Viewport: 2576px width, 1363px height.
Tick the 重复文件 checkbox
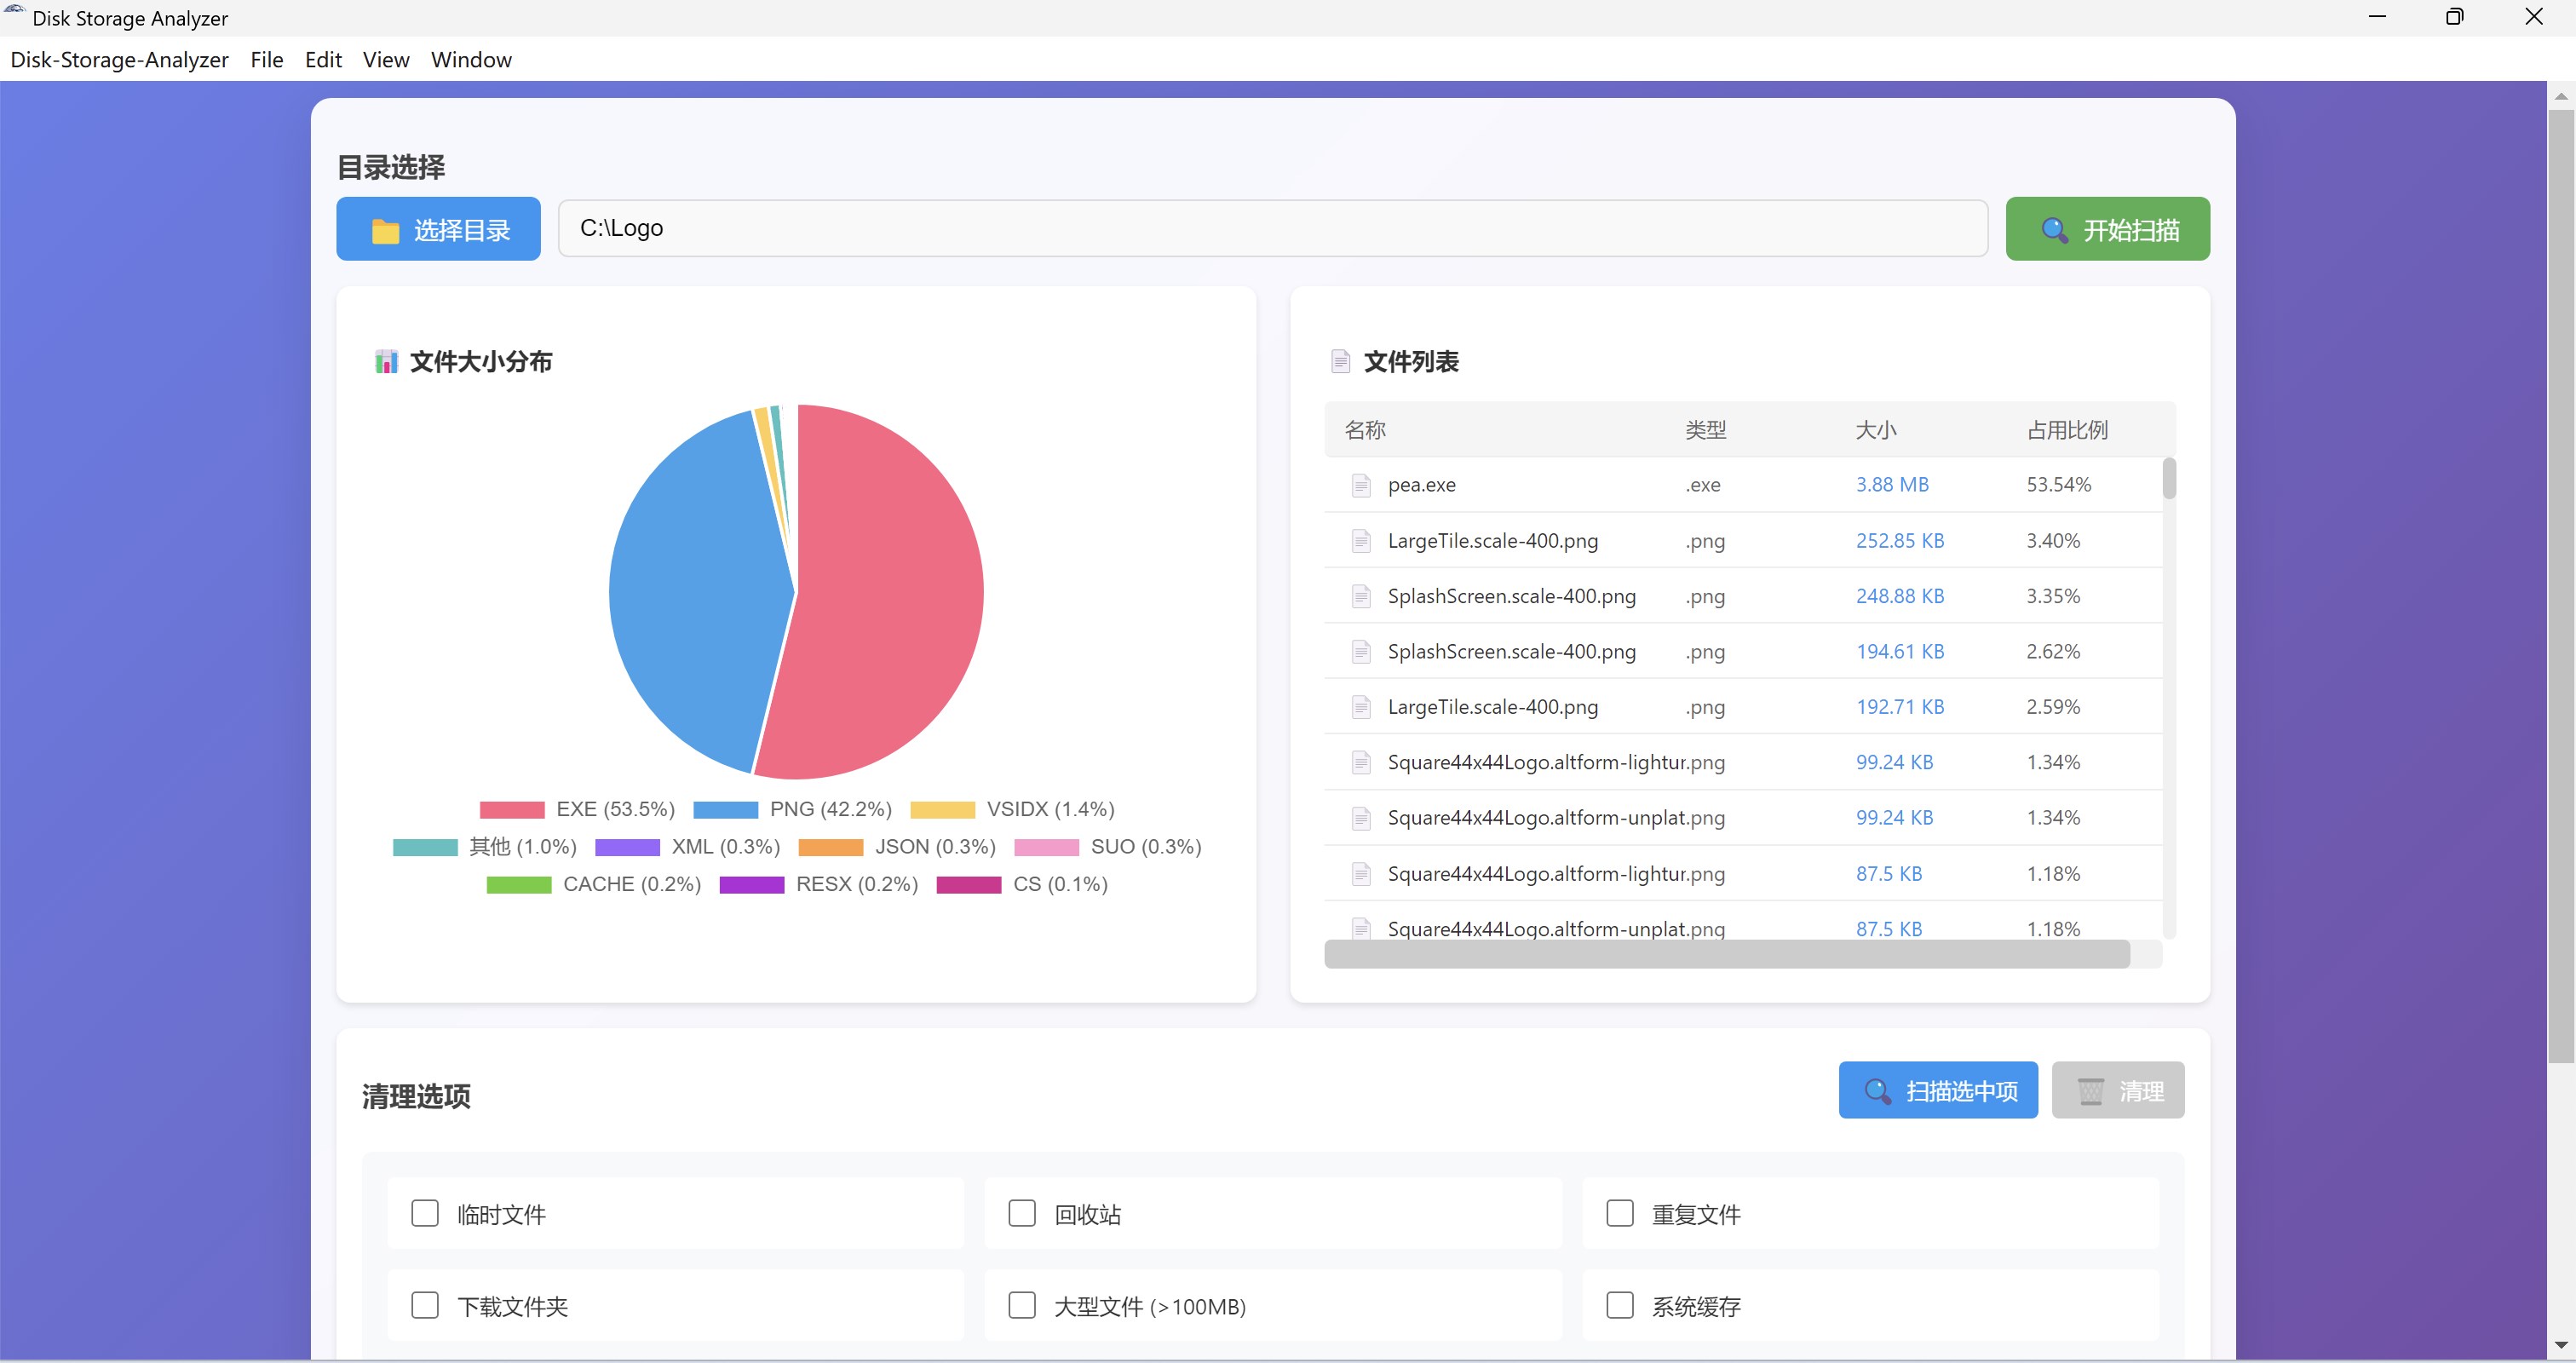click(1619, 1213)
